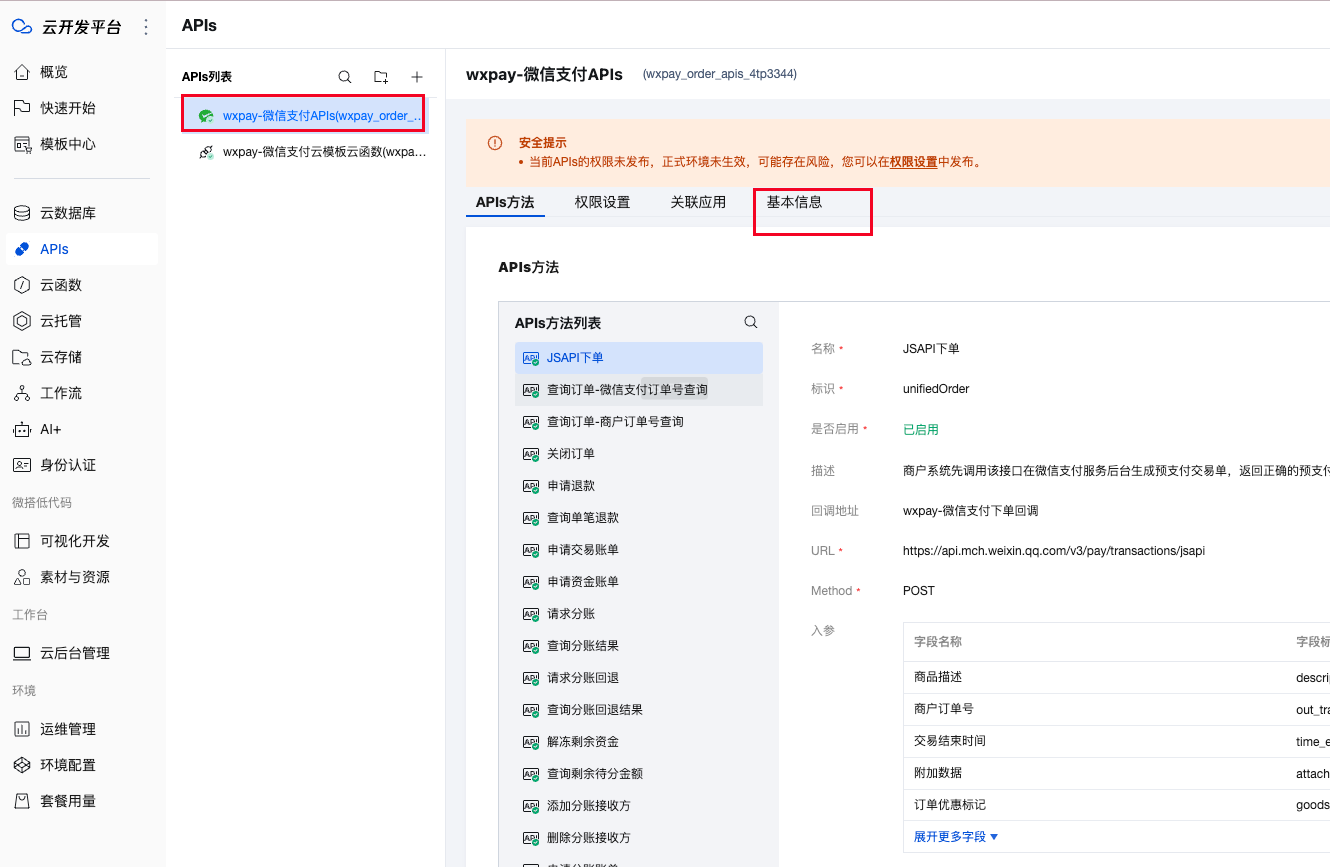Image resolution: width=1330 pixels, height=867 pixels.
Task: Click the API icon next to 申请退款
Action: [x=531, y=486]
